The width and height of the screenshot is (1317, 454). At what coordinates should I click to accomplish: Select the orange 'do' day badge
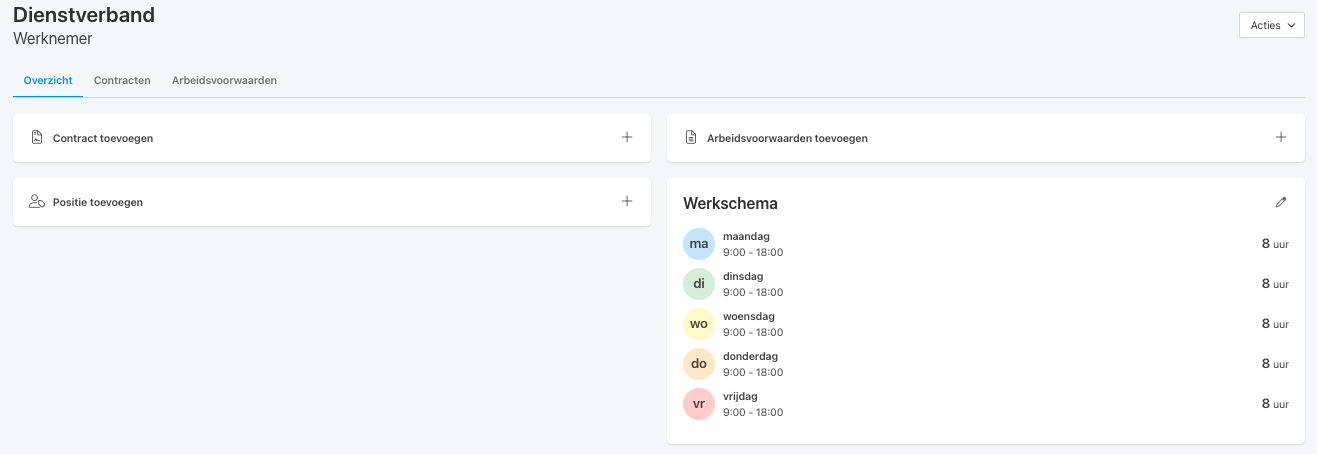click(699, 364)
